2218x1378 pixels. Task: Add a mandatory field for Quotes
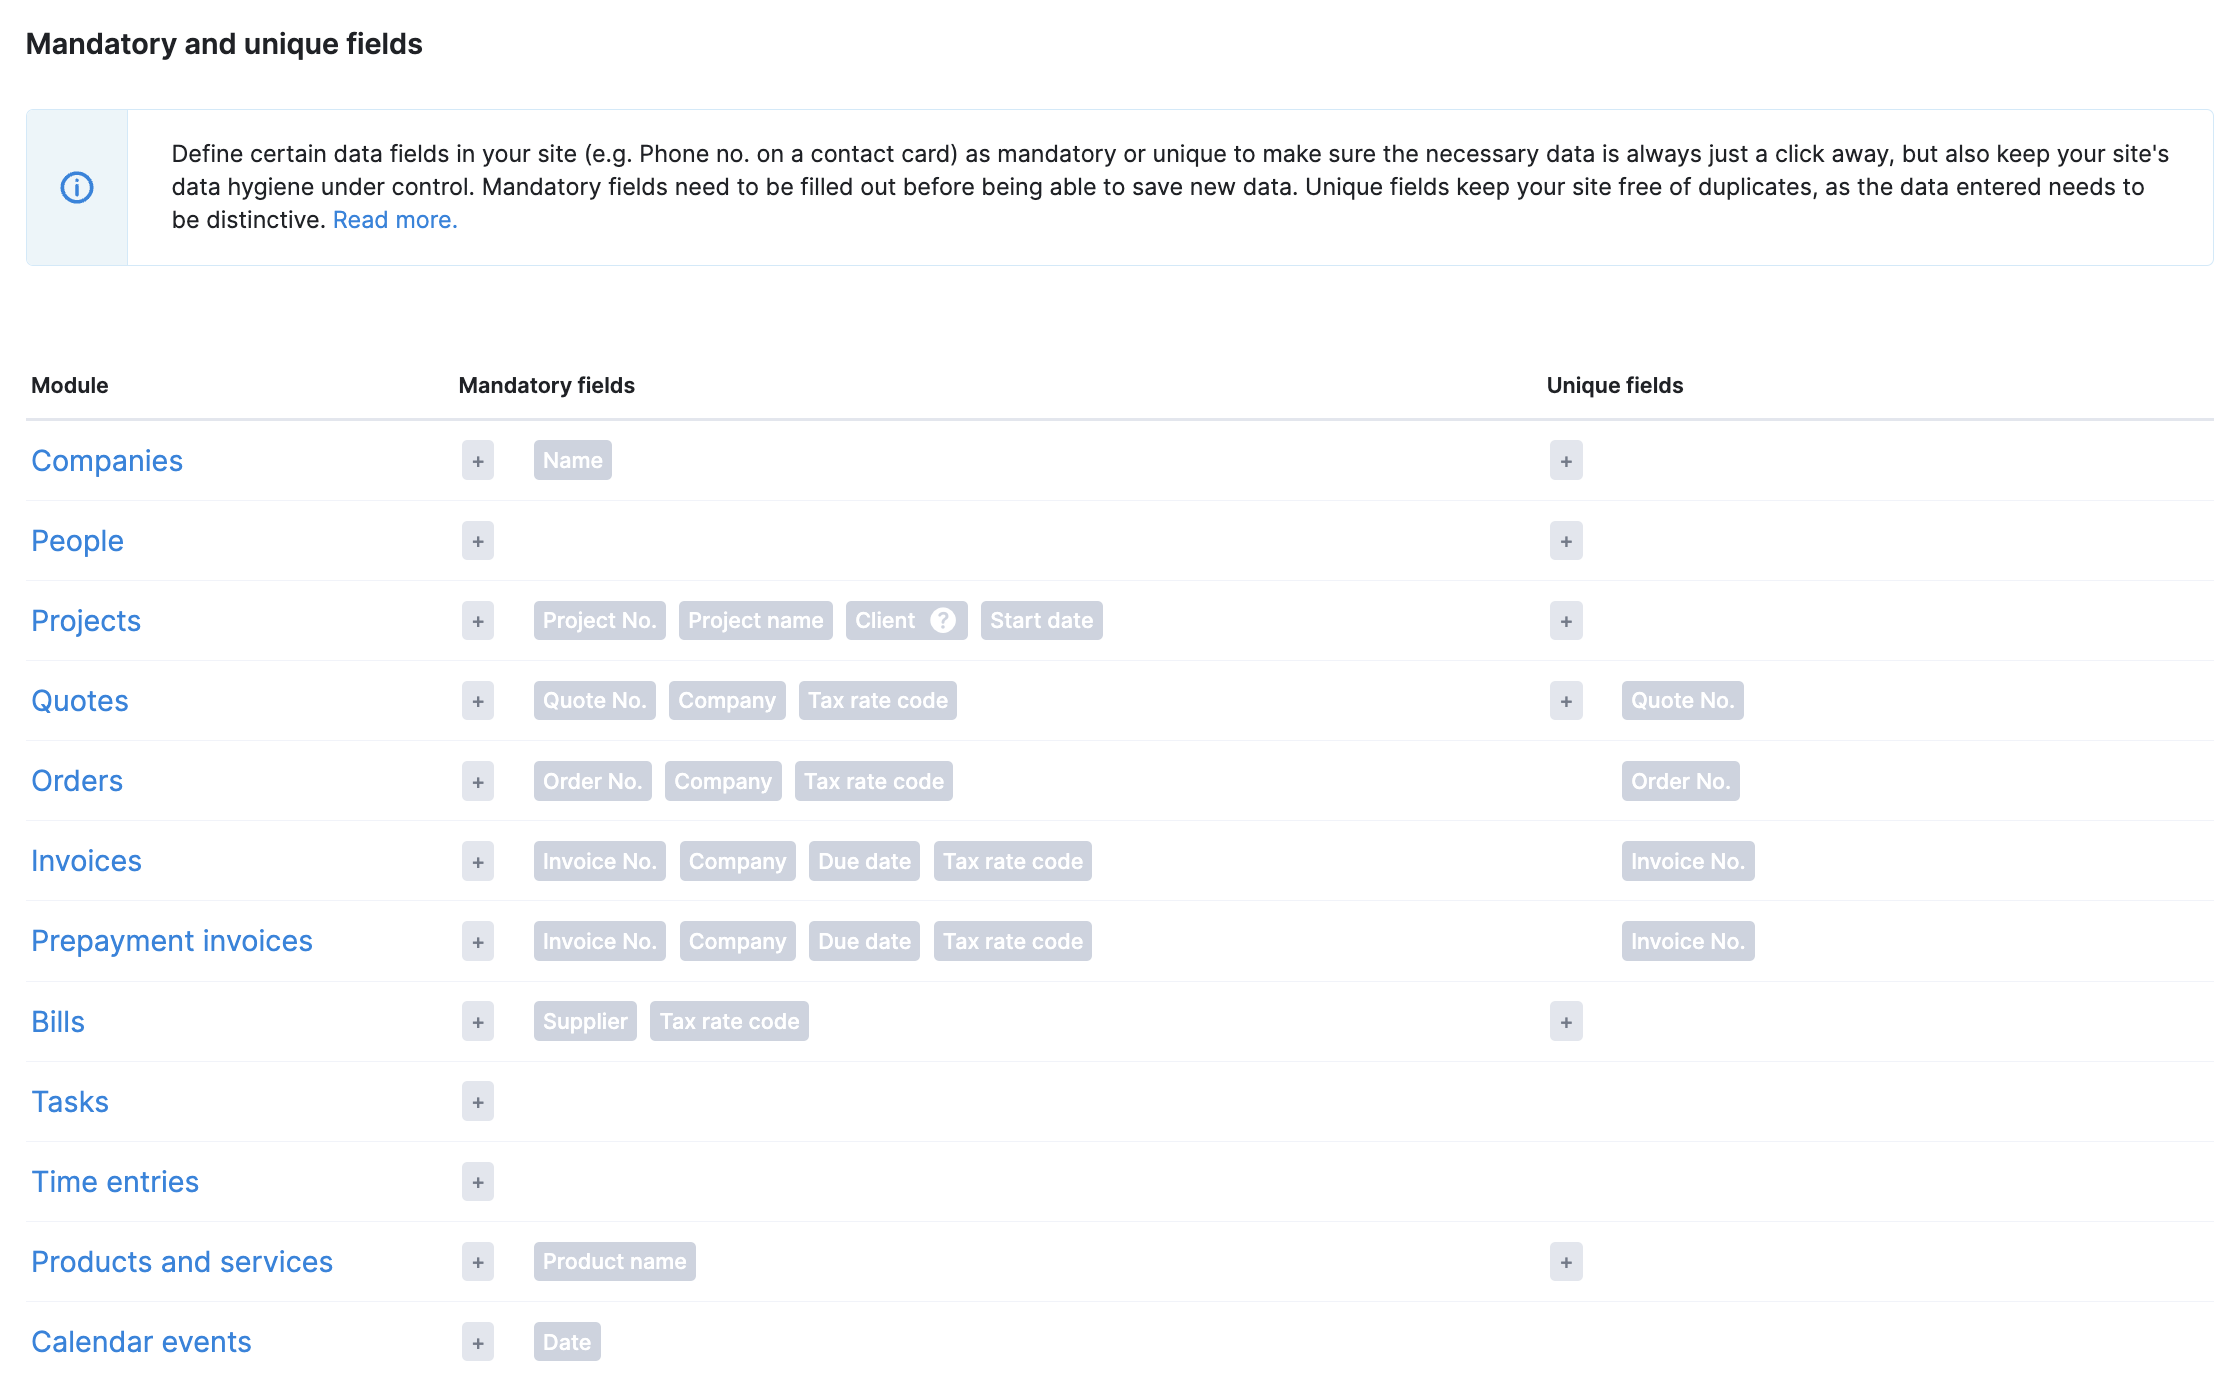point(478,701)
